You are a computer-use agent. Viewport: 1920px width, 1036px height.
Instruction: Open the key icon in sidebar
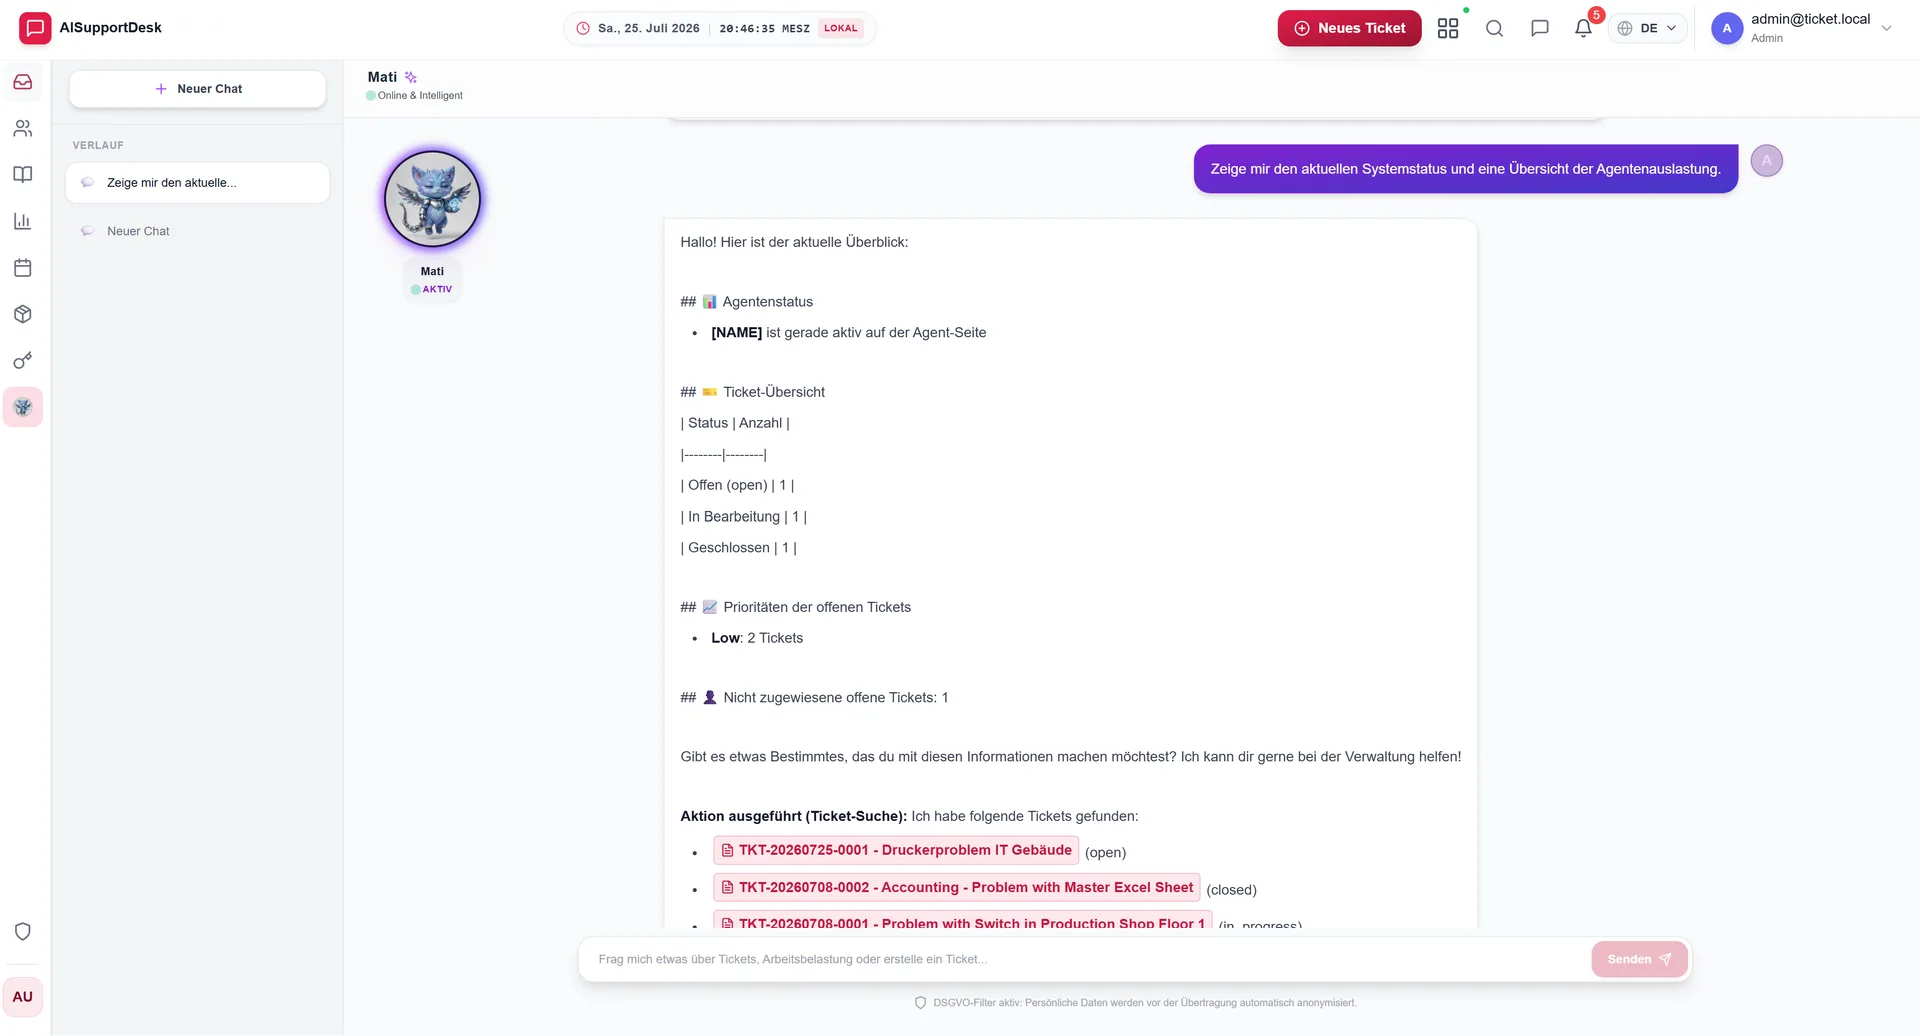[x=23, y=360]
